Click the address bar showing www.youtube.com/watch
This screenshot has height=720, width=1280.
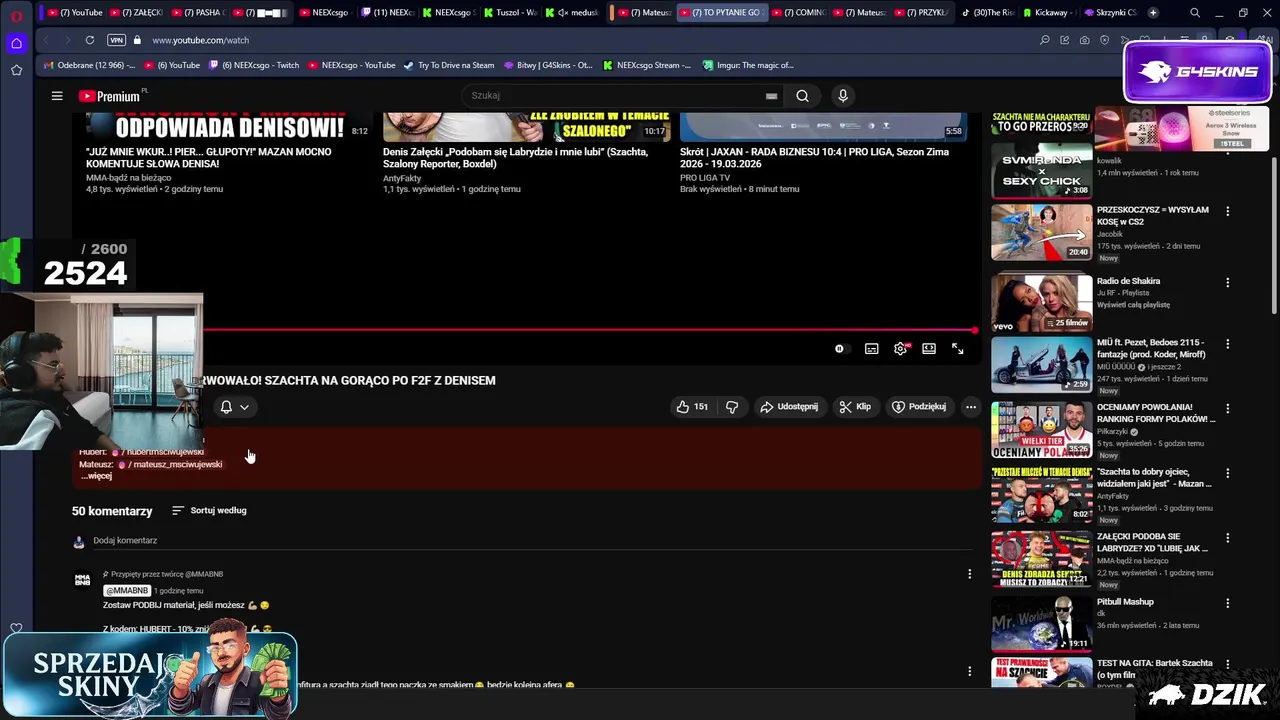(200, 40)
